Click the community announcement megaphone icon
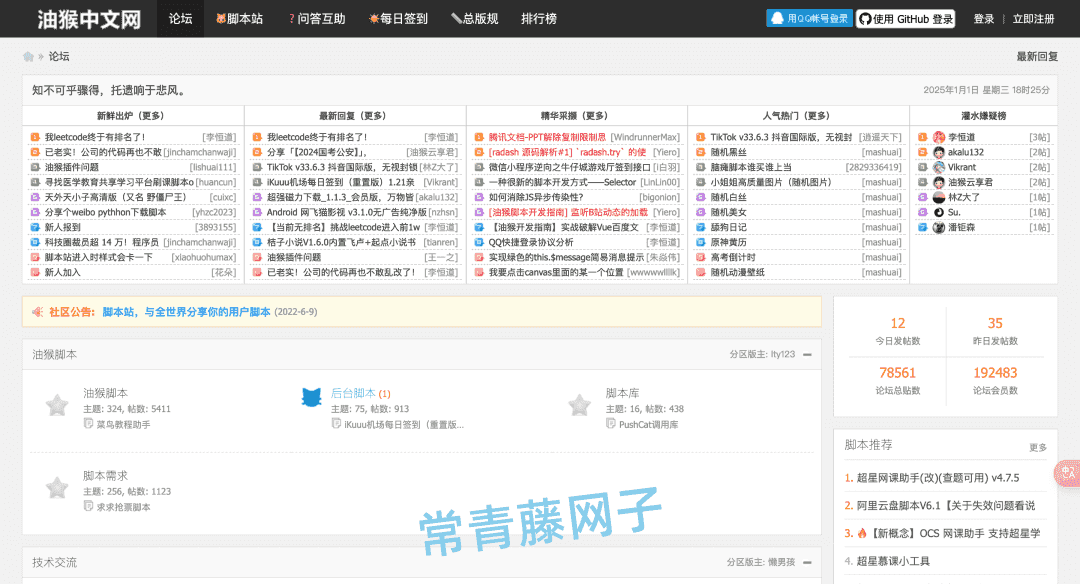 (x=37, y=312)
